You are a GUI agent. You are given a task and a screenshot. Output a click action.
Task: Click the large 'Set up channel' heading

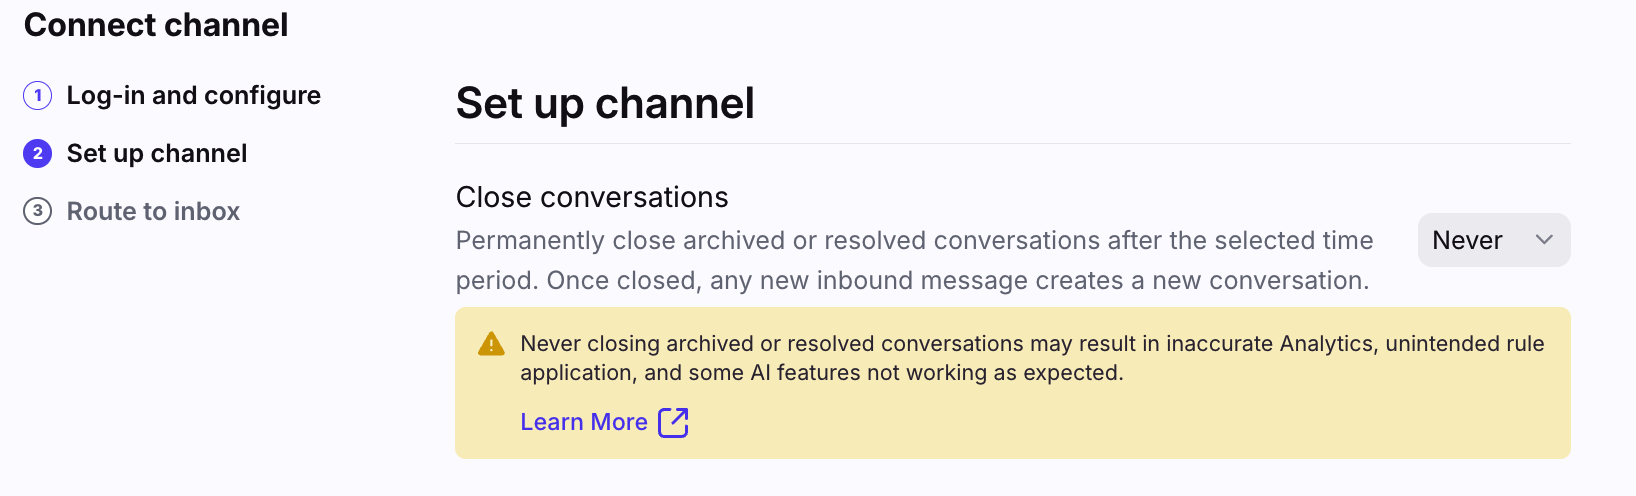tap(605, 103)
